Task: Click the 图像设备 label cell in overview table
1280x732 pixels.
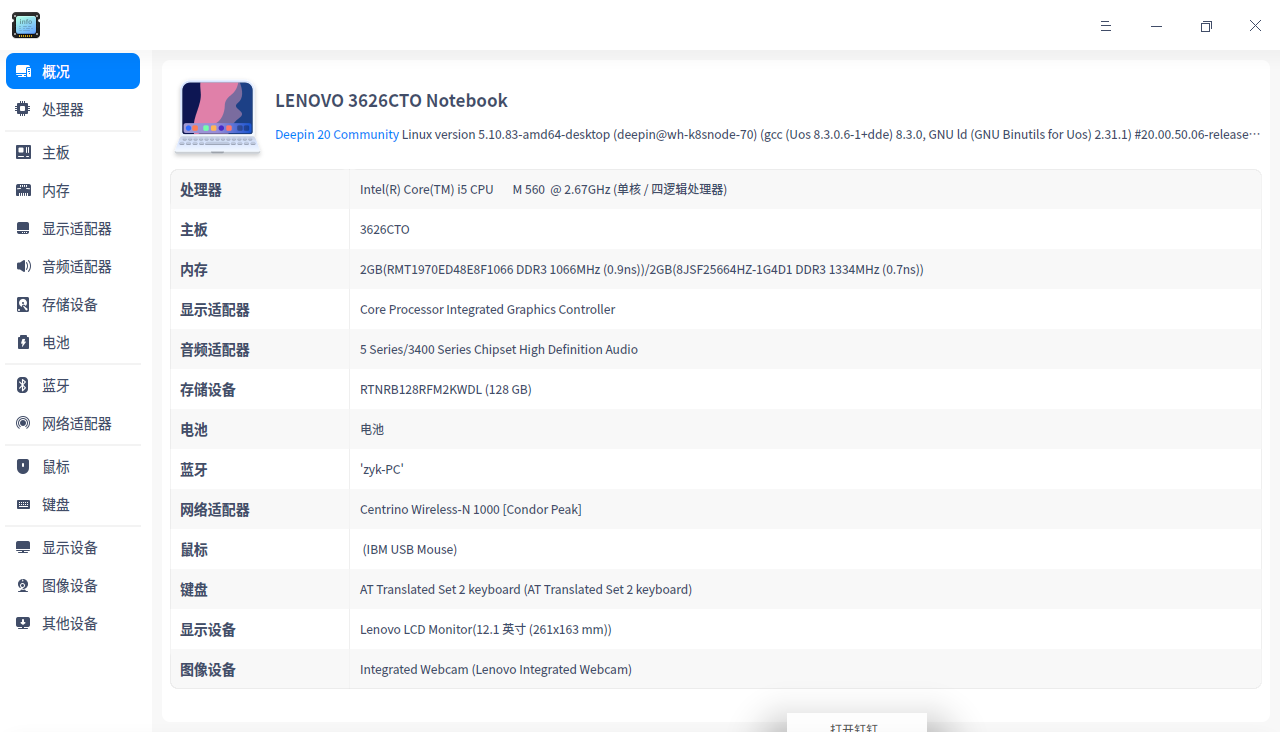Action: (x=260, y=670)
